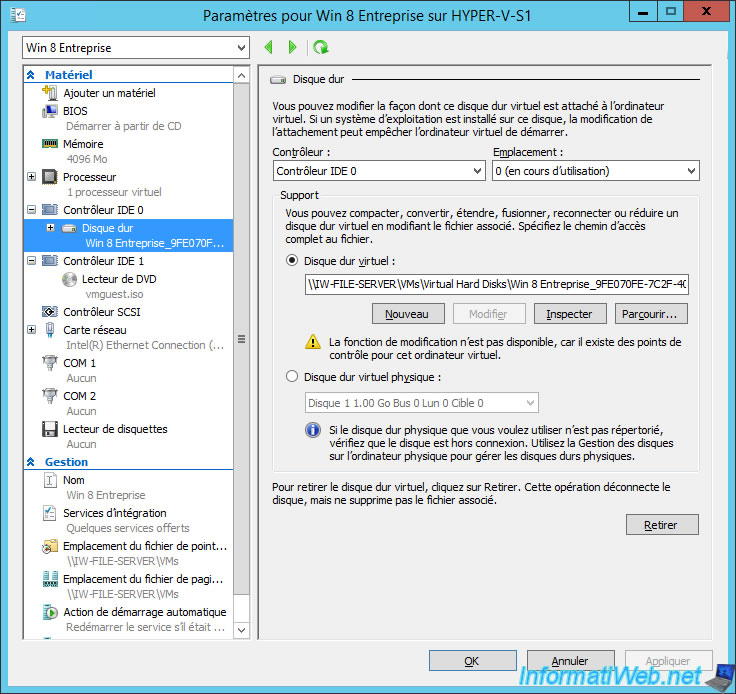Click the Nom icon under Gestion
Viewport: 736px width, 694px height.
[x=50, y=480]
